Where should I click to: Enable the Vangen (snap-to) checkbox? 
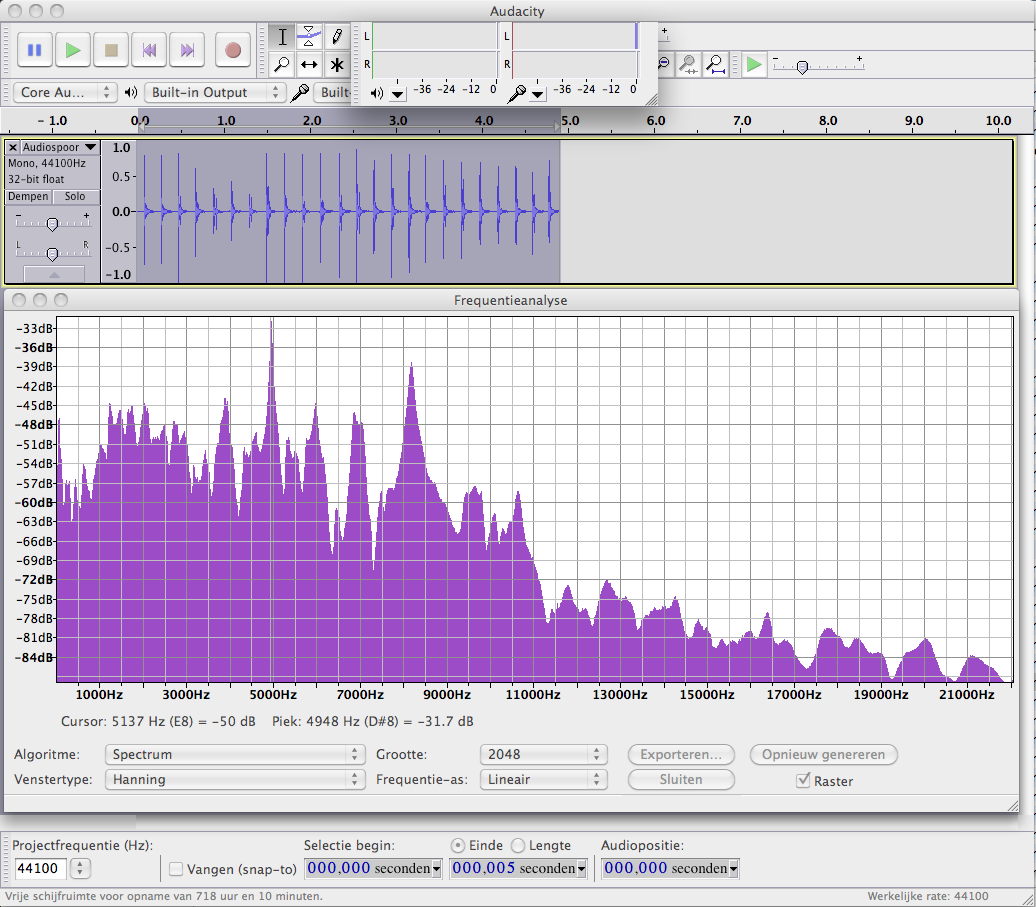click(x=176, y=869)
